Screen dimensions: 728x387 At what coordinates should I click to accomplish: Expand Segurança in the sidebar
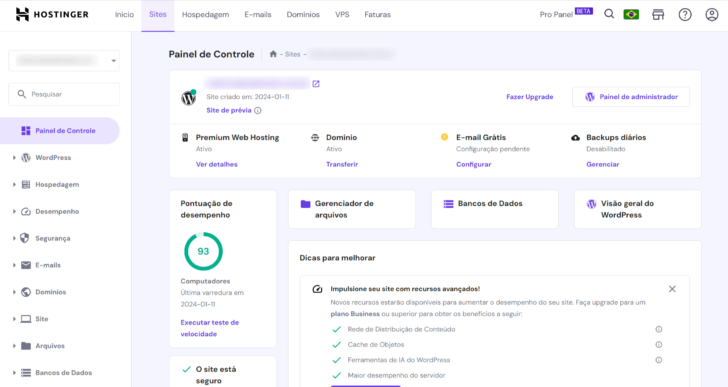tap(14, 239)
